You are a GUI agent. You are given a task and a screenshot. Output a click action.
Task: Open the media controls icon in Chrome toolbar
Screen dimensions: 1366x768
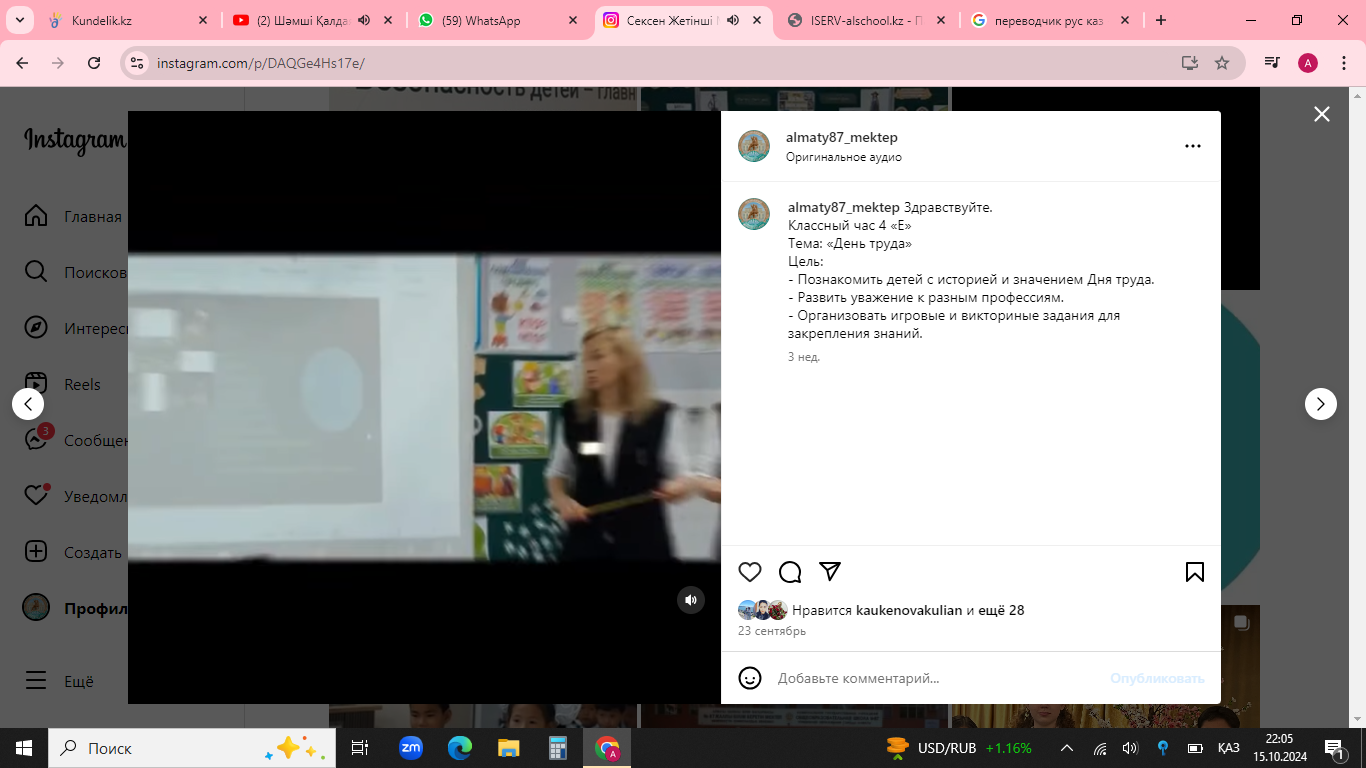(1272, 63)
